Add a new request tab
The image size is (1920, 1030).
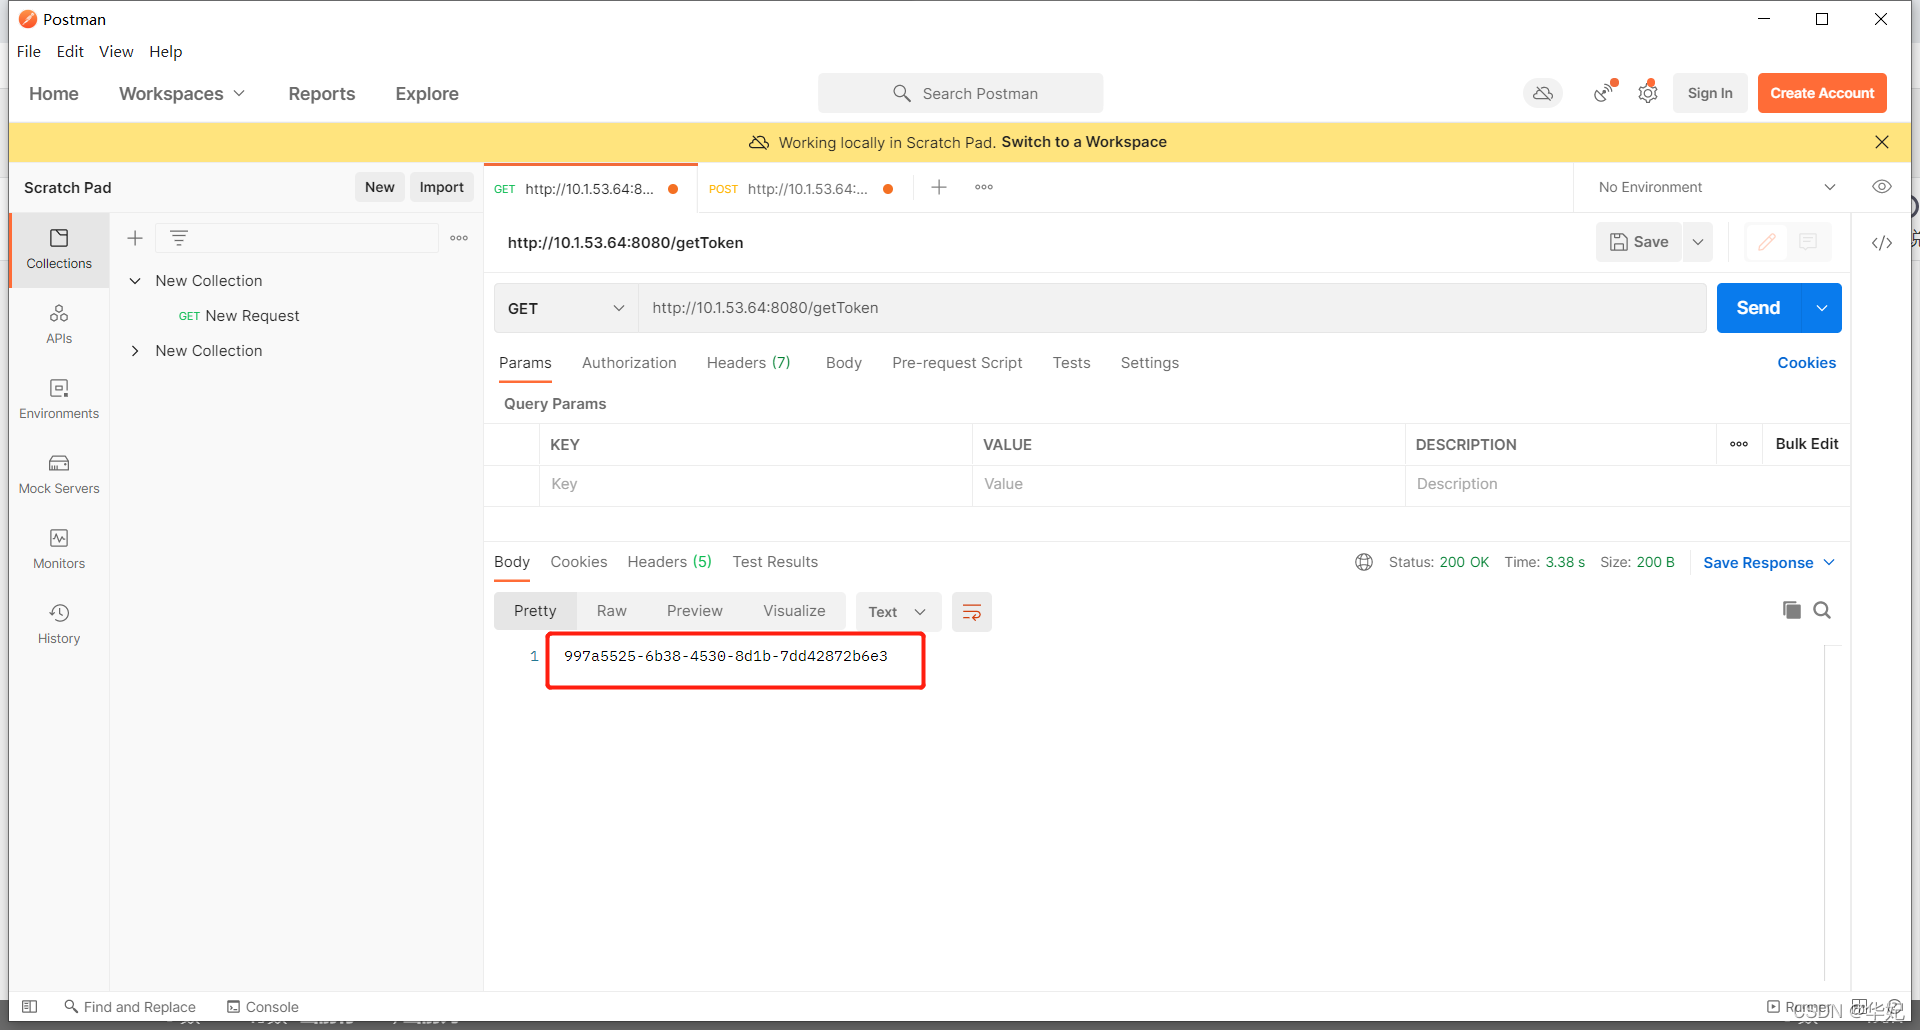[939, 187]
